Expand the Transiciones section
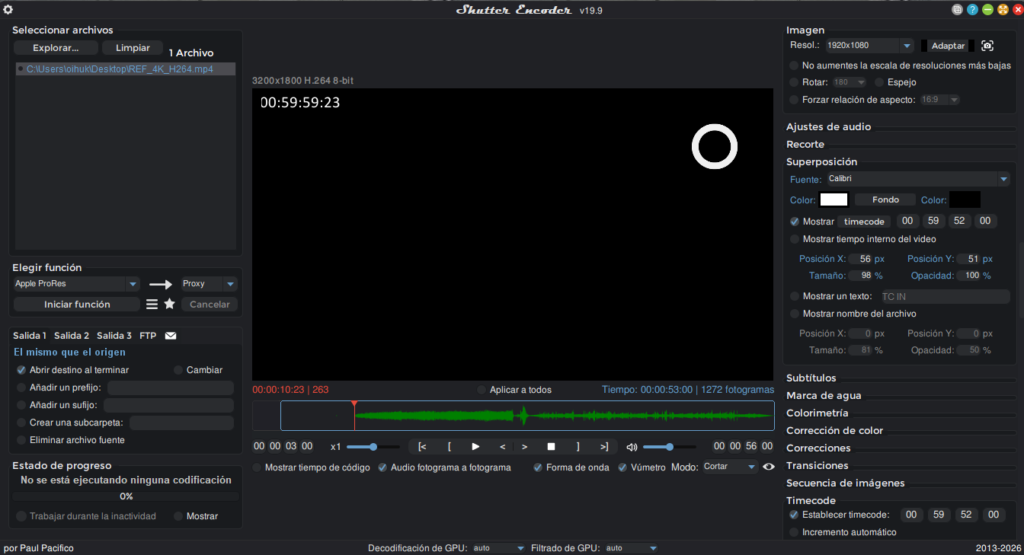The image size is (1024, 555). (x=817, y=466)
